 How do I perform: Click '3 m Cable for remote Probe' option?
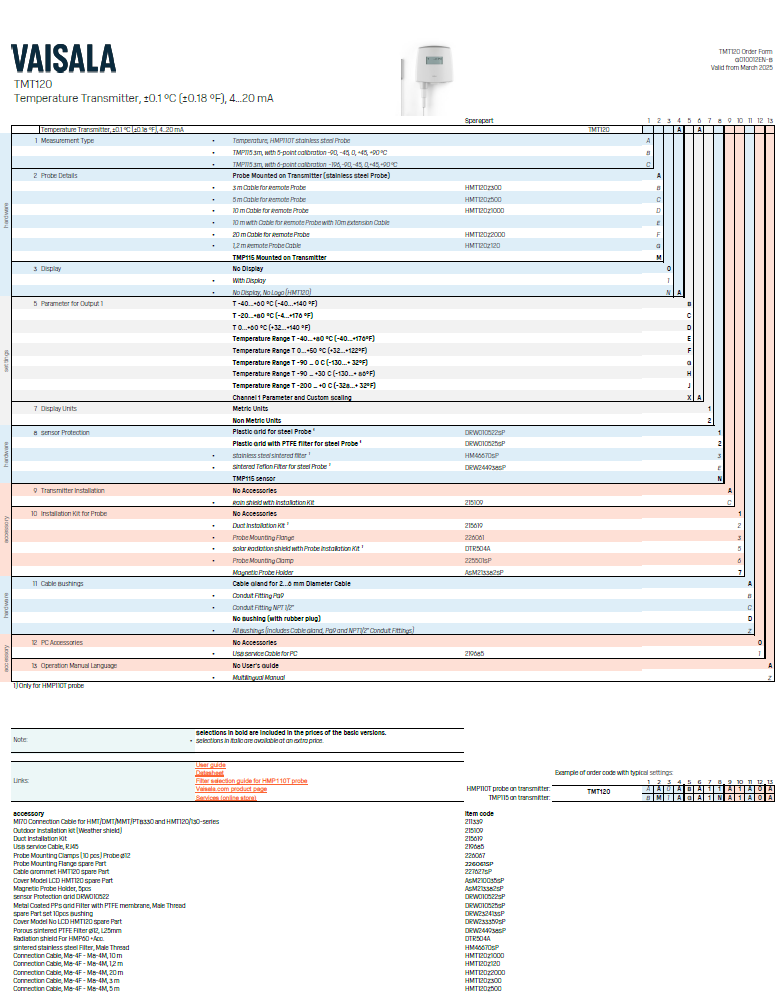tap(269, 187)
